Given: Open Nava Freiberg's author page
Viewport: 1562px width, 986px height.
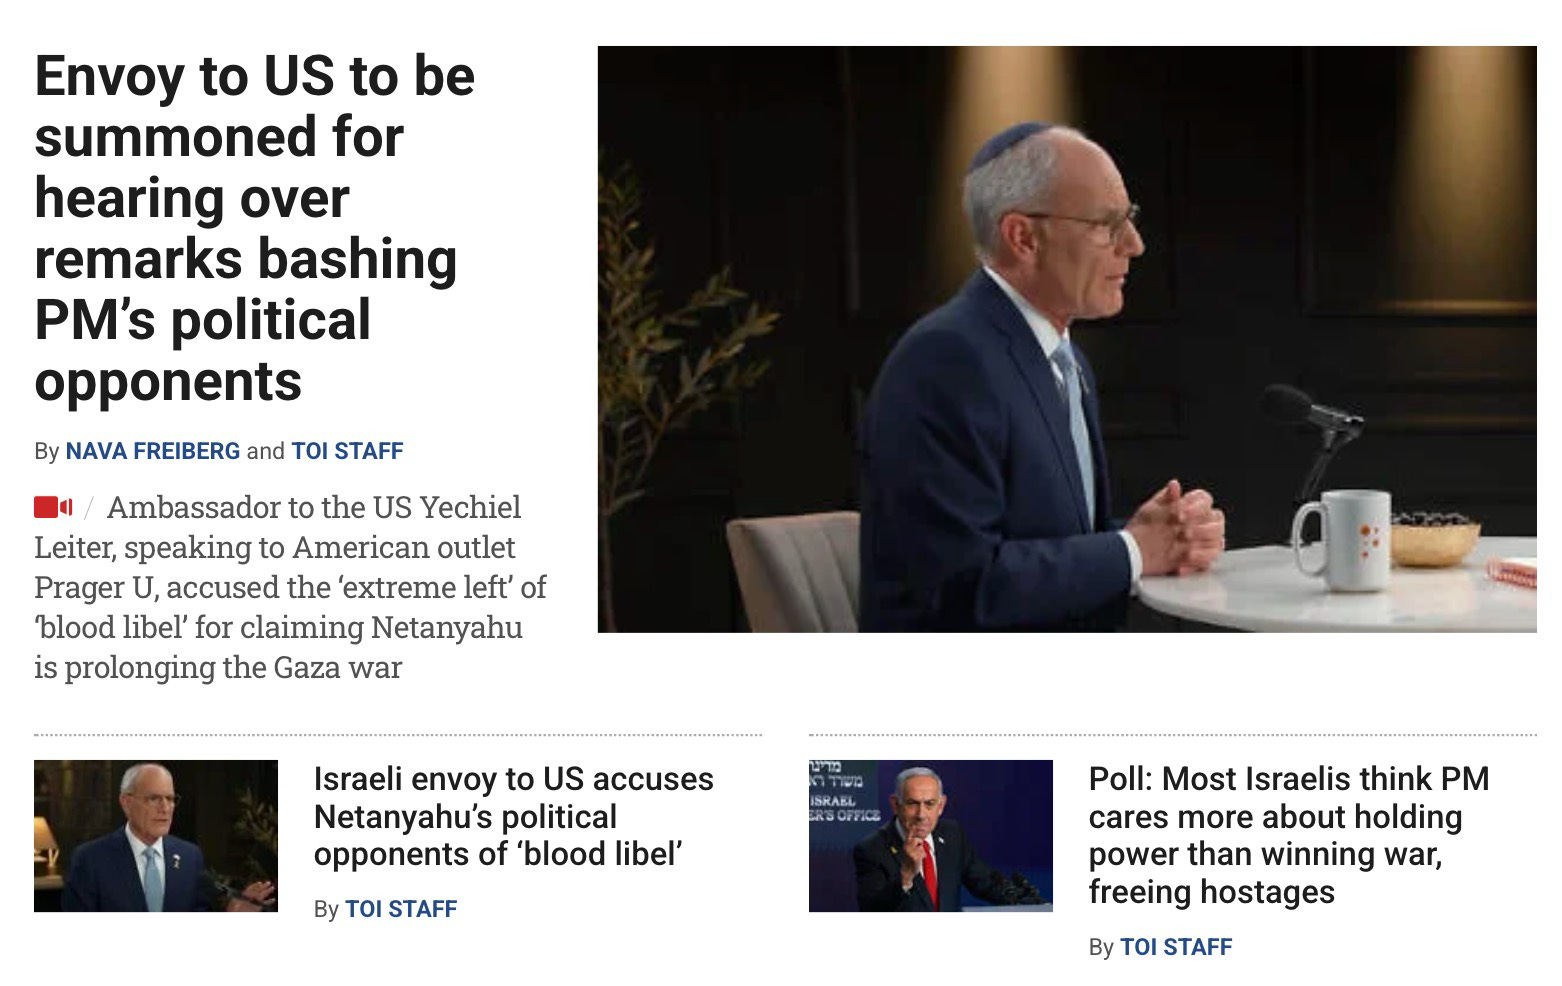Looking at the screenshot, I should point(153,451).
